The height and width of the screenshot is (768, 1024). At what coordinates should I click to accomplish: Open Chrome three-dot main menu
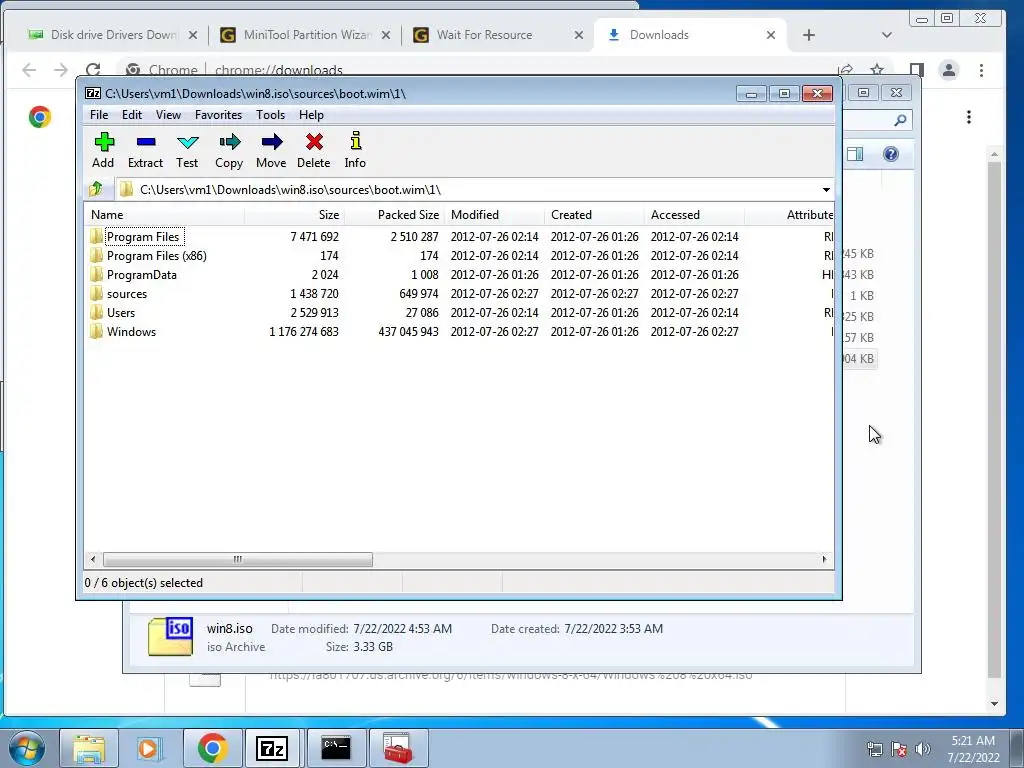[x=981, y=70]
